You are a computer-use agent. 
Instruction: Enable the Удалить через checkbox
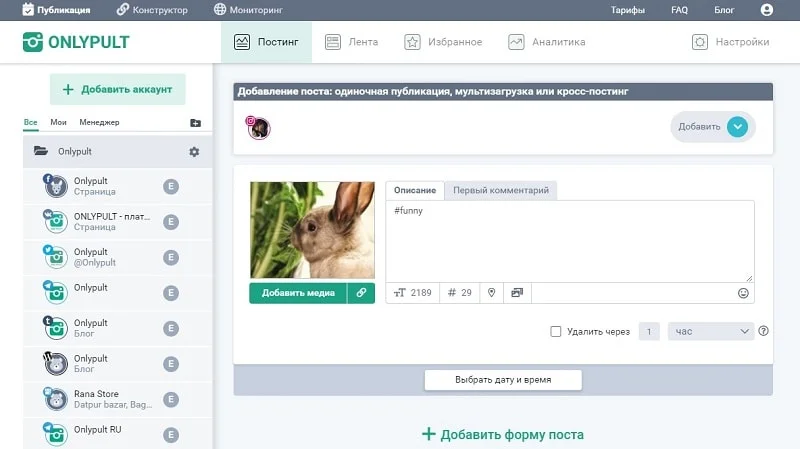[556, 331]
